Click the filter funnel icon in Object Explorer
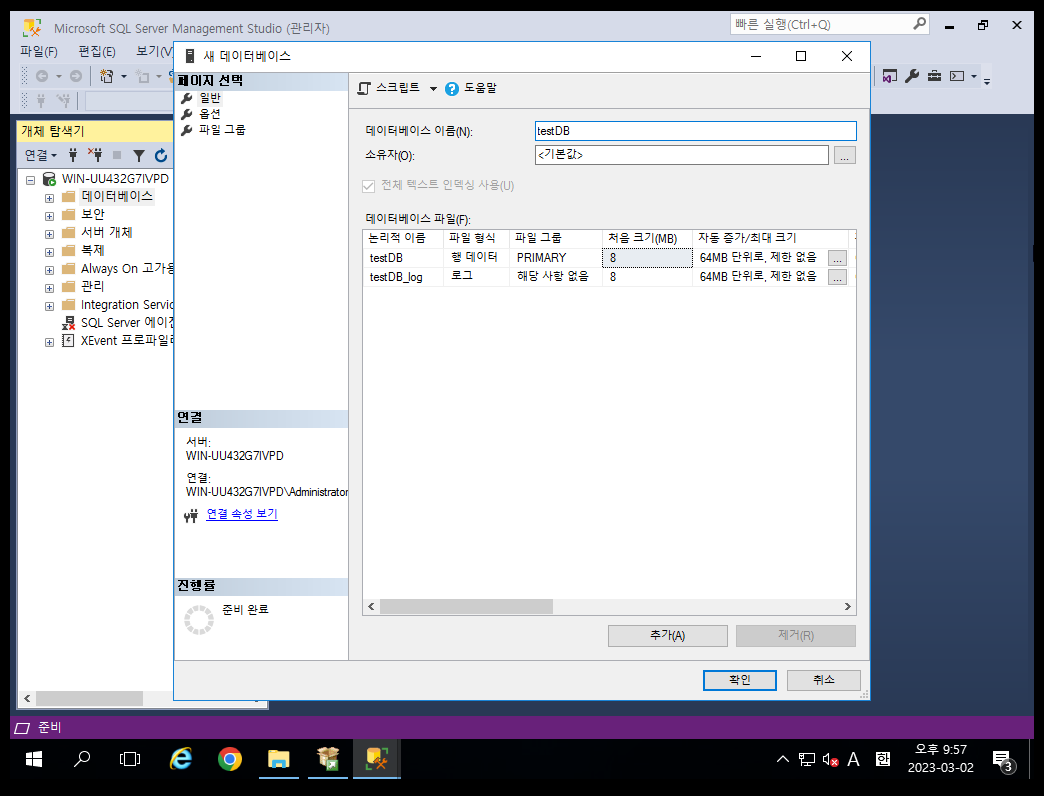The width and height of the screenshot is (1044, 796). (x=138, y=156)
